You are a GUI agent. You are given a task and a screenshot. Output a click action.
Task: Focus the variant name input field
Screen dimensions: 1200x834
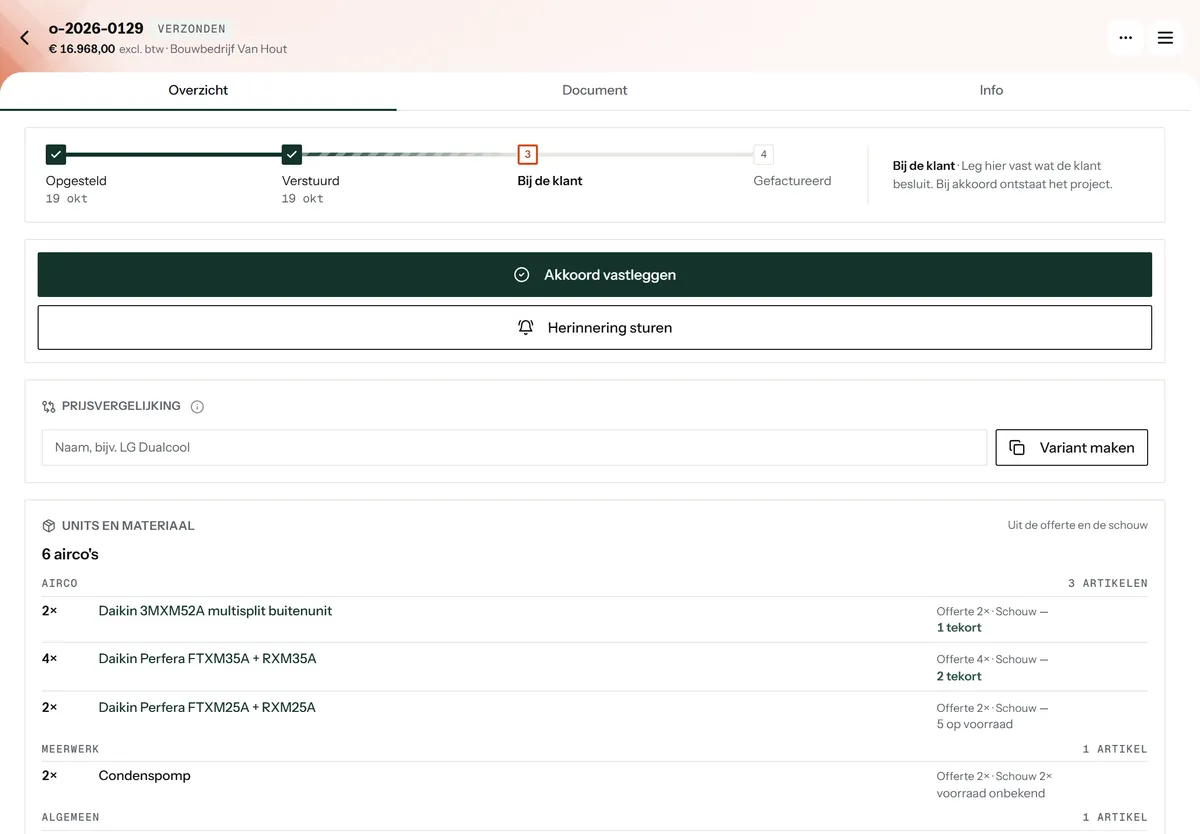(514, 448)
